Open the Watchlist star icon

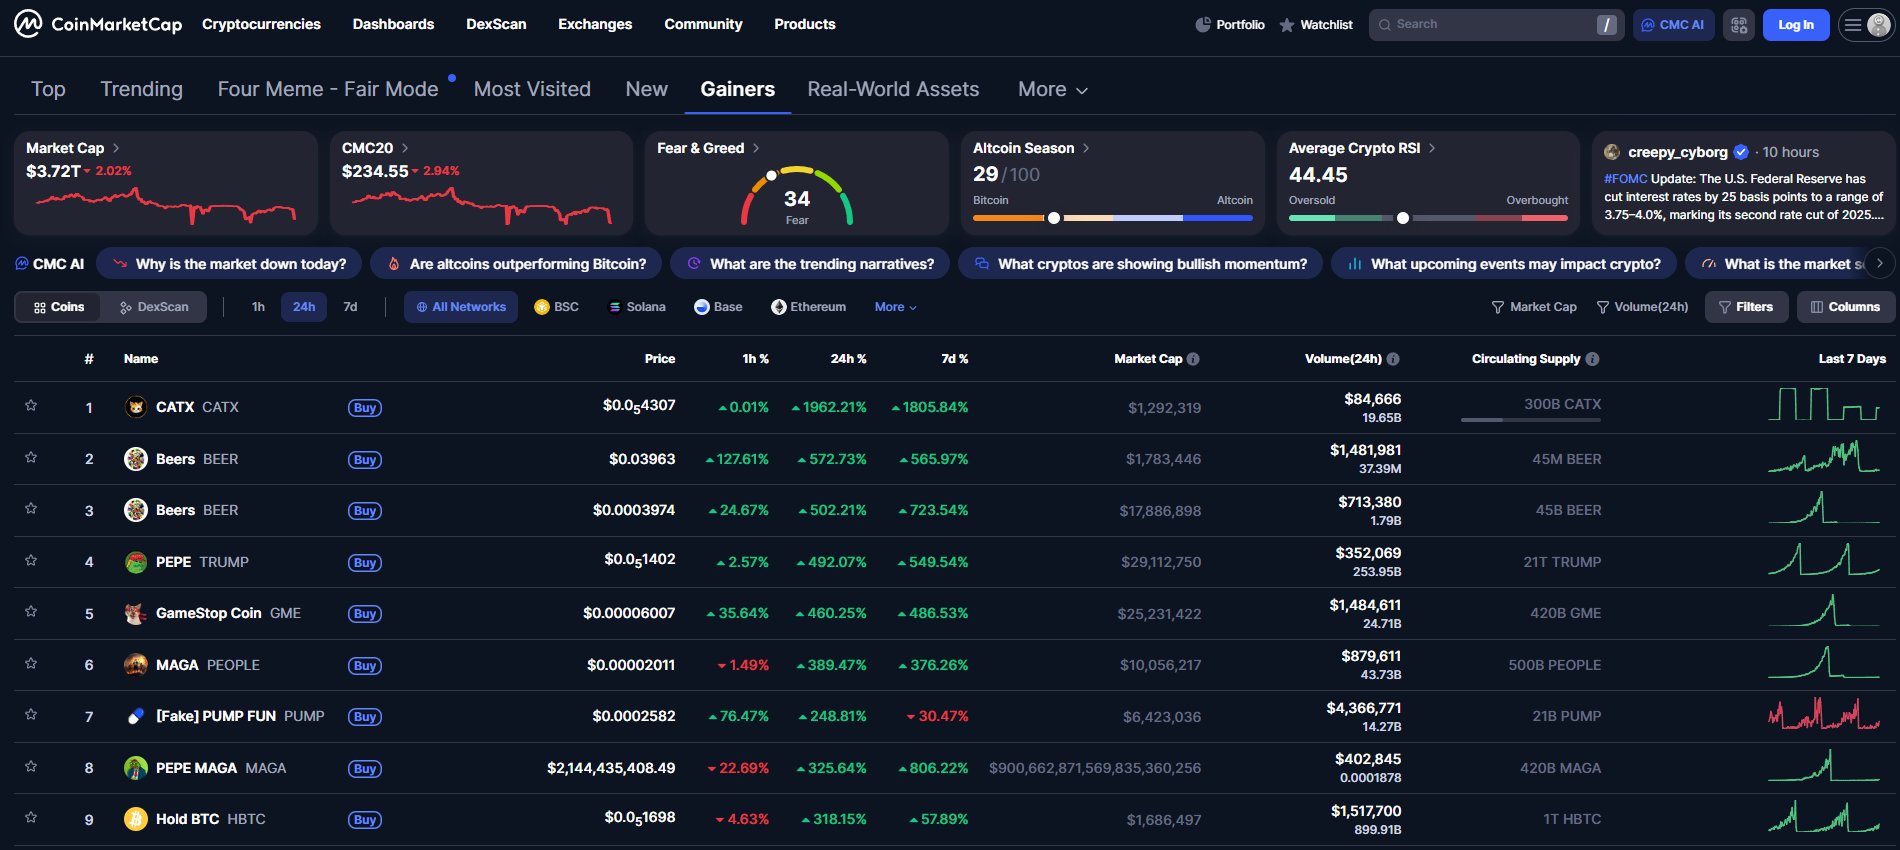click(x=1287, y=25)
